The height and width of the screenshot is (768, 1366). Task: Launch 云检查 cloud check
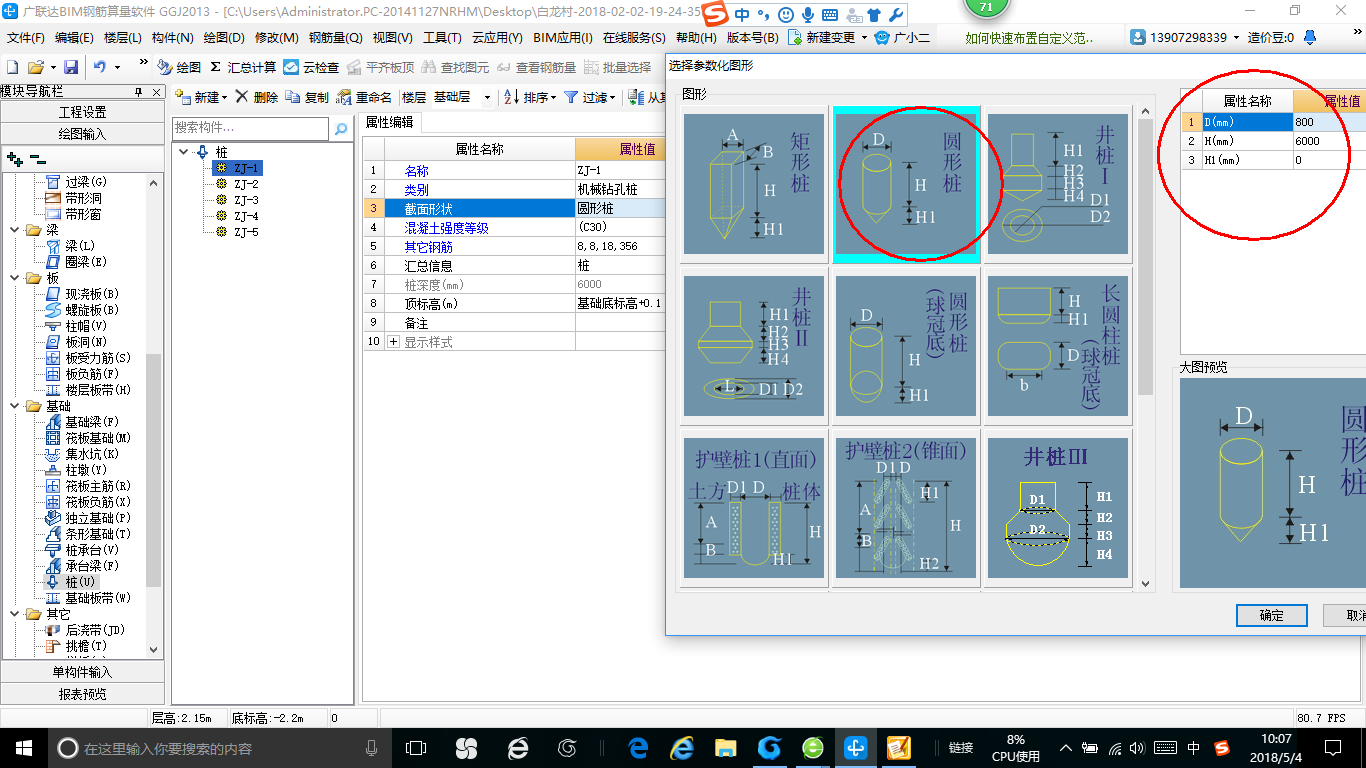(311, 67)
